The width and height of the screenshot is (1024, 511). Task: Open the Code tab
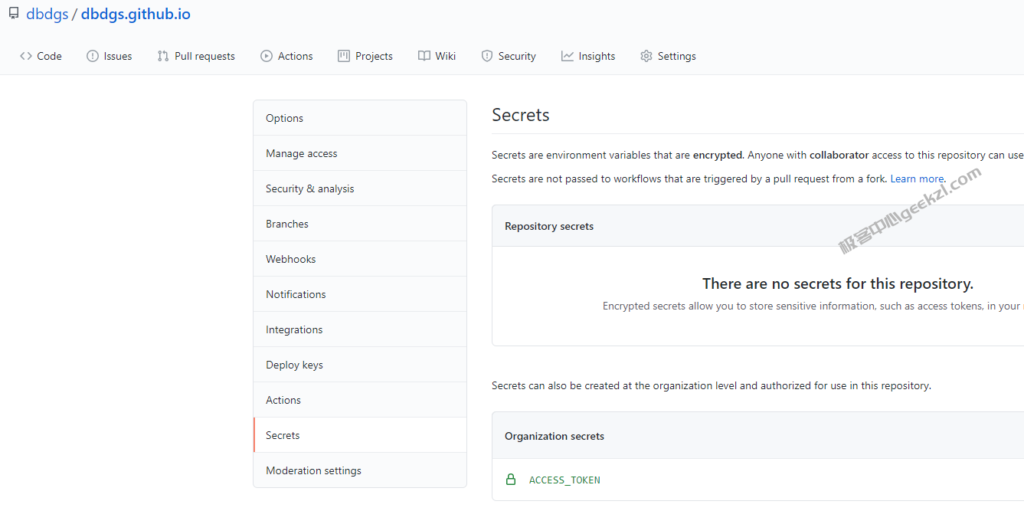[40, 56]
